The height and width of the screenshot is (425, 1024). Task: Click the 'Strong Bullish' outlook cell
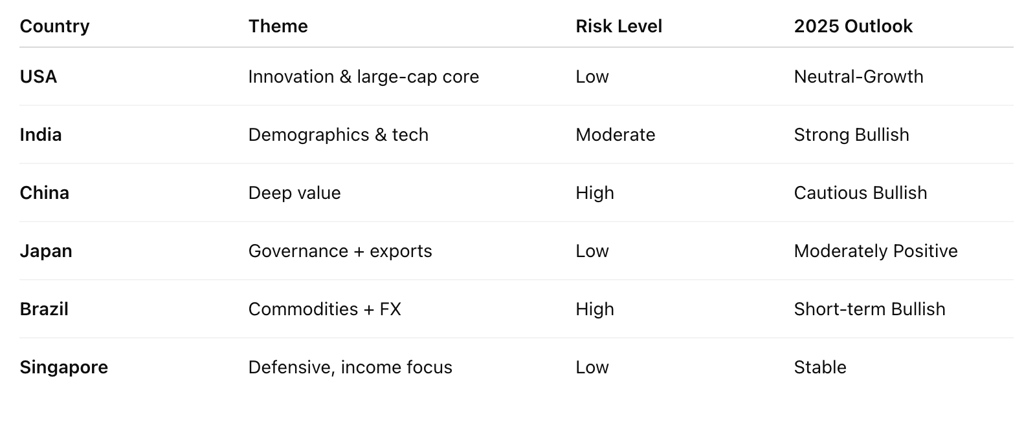click(851, 135)
